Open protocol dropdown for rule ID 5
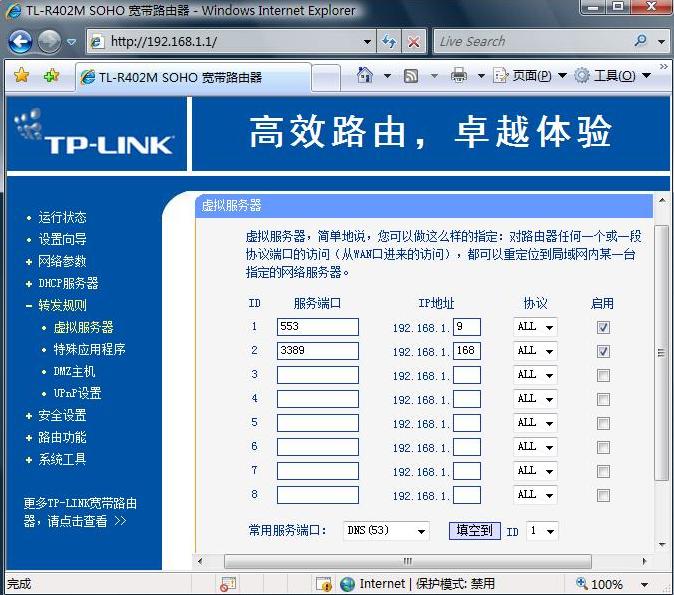The height and width of the screenshot is (595, 674). [535, 423]
